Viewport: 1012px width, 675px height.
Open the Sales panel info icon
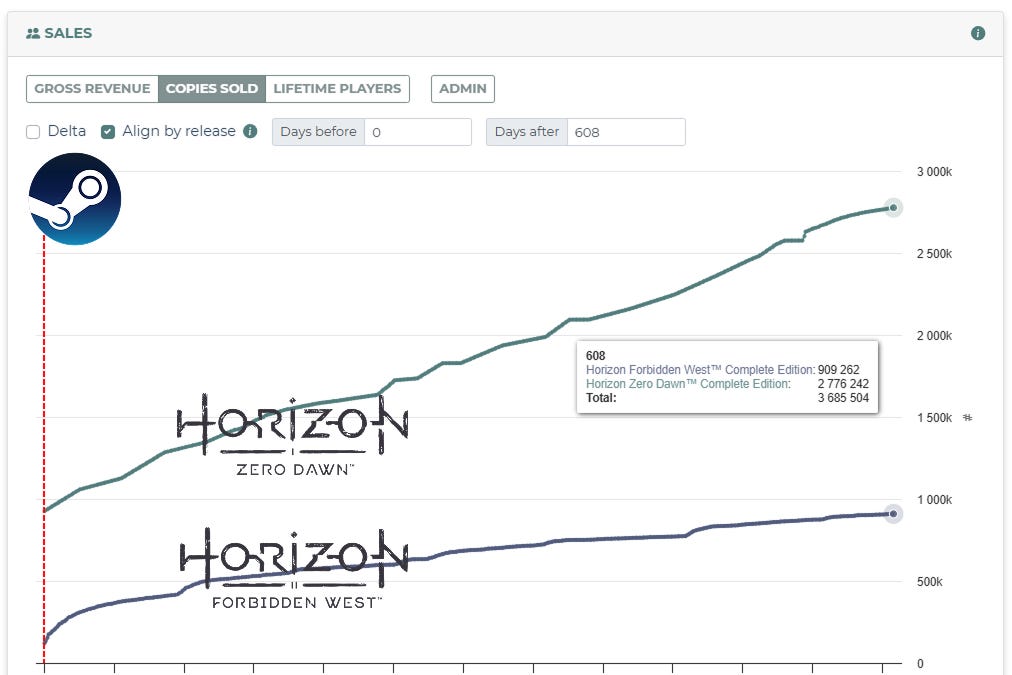click(x=977, y=33)
